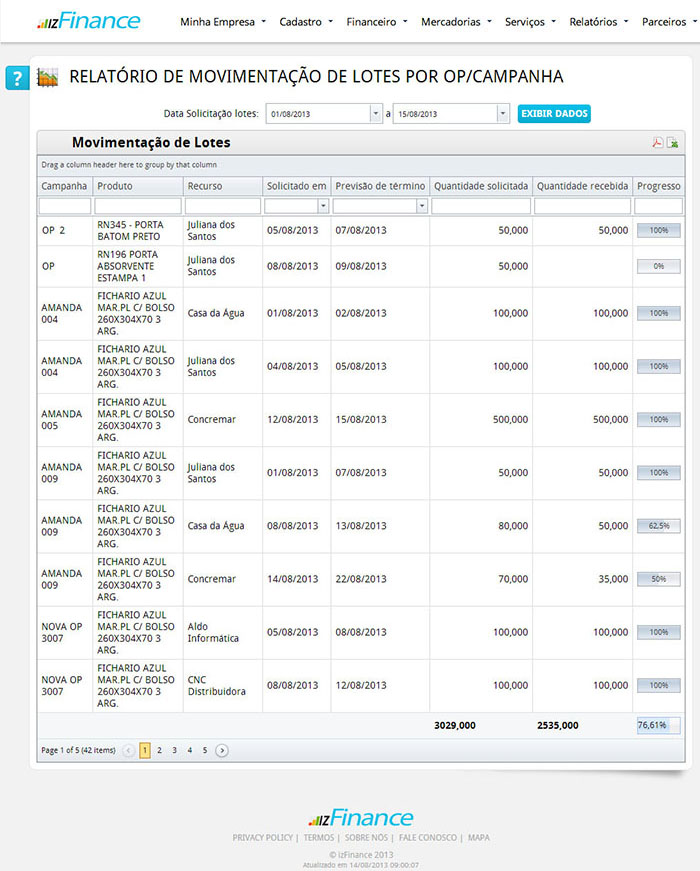Click the izFinance logo in the header

88,21
